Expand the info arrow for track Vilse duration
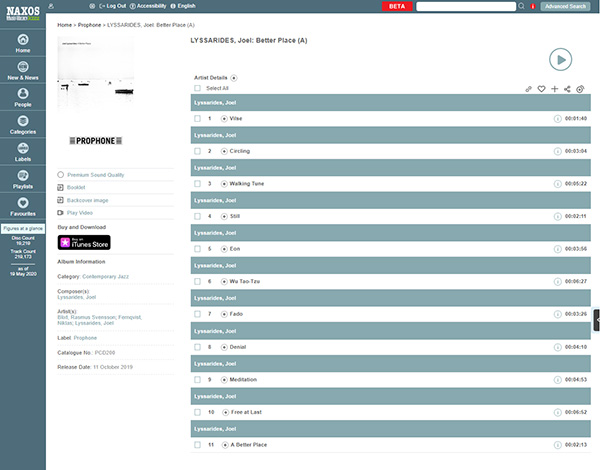 point(557,119)
